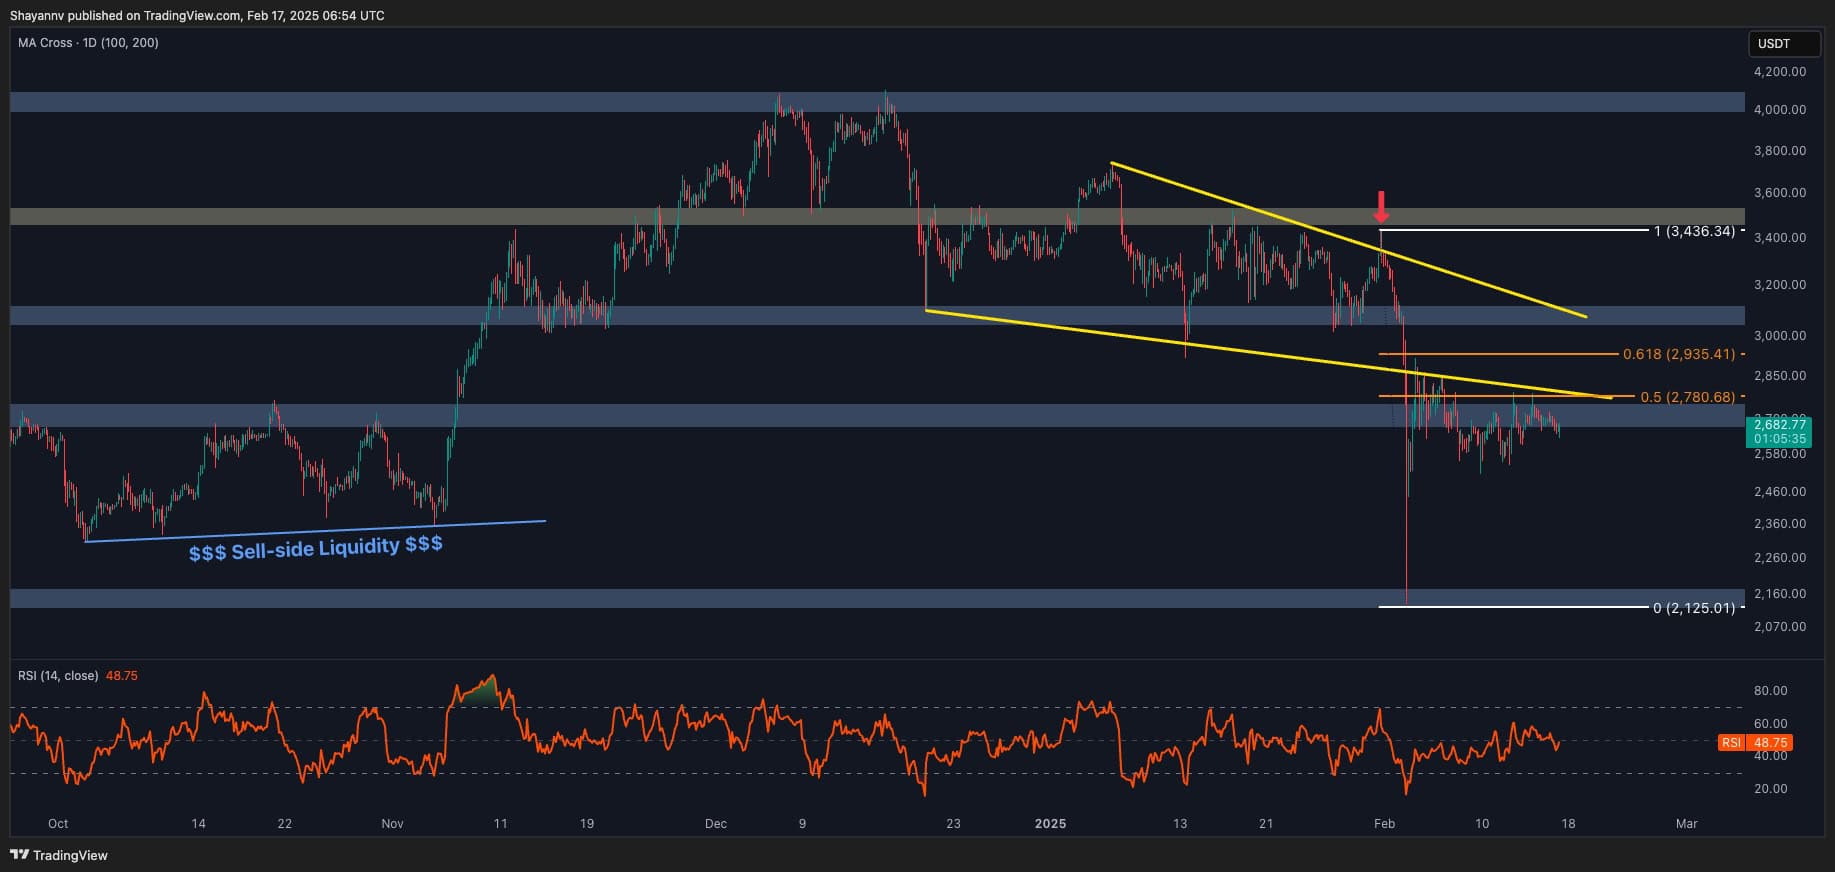Image resolution: width=1835 pixels, height=872 pixels.
Task: Click the 4,000.00 price axis label
Action: pyautogui.click(x=1779, y=110)
